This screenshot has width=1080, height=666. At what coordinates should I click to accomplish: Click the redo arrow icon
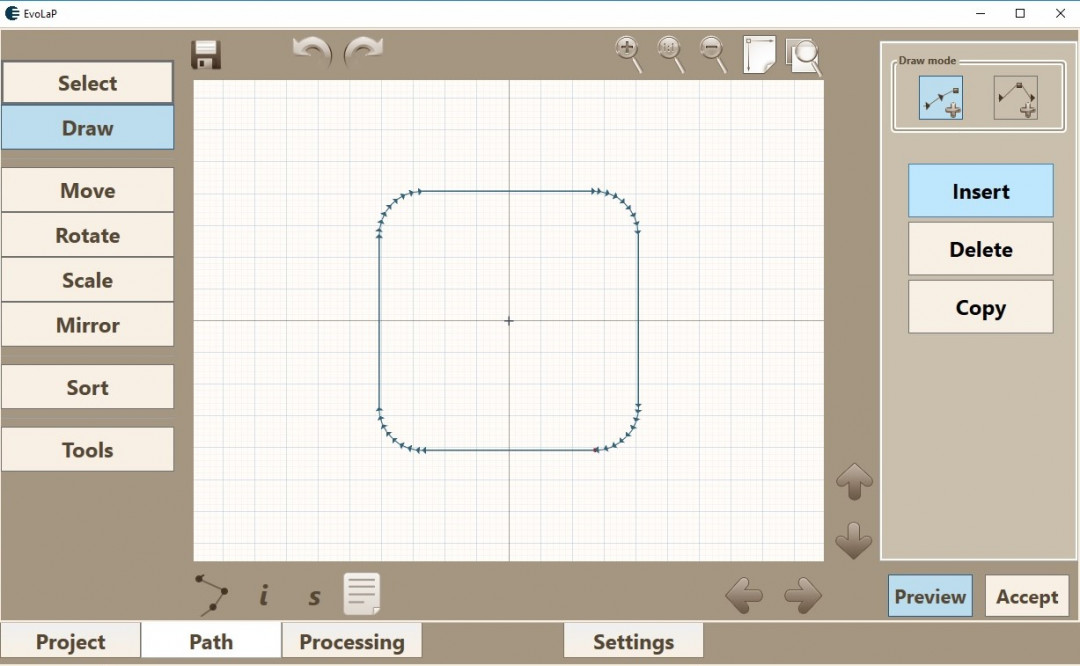363,52
